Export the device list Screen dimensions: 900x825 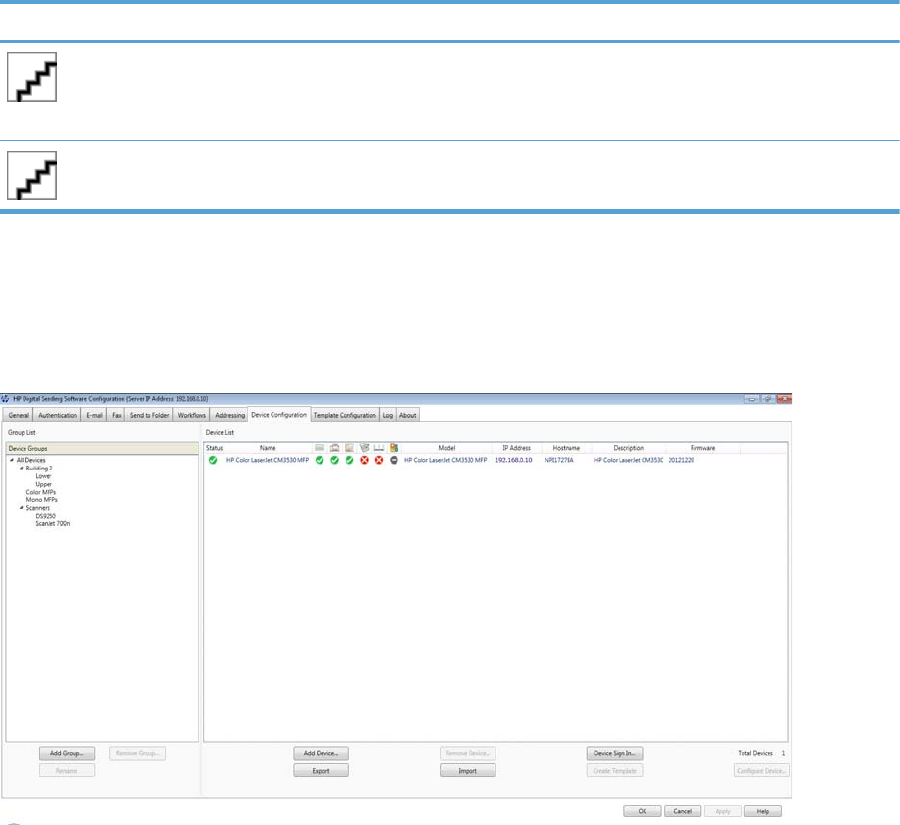point(321,771)
